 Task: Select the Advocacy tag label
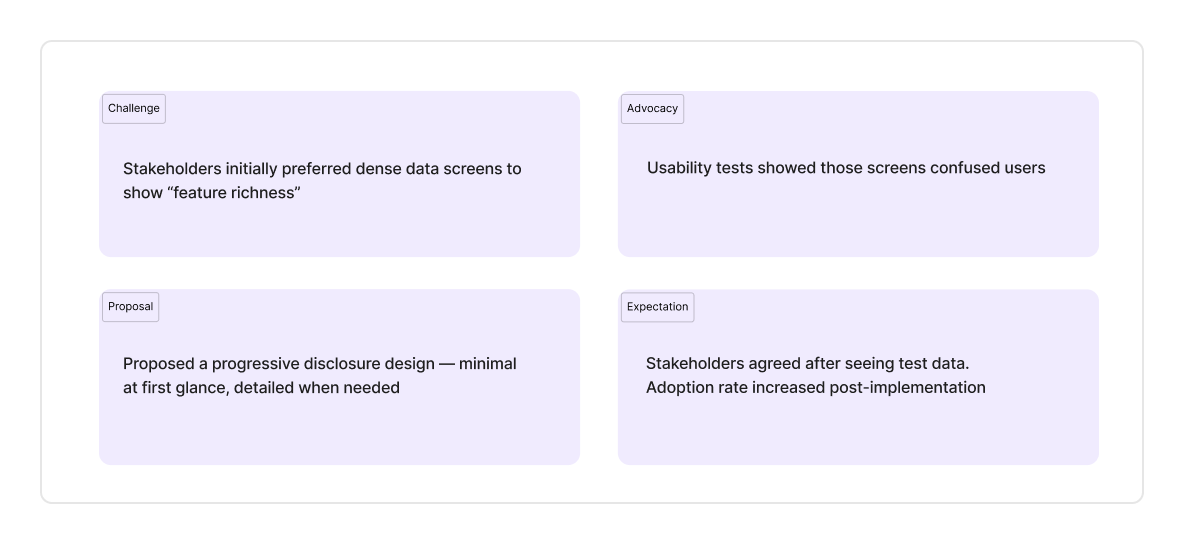pyautogui.click(x=652, y=109)
